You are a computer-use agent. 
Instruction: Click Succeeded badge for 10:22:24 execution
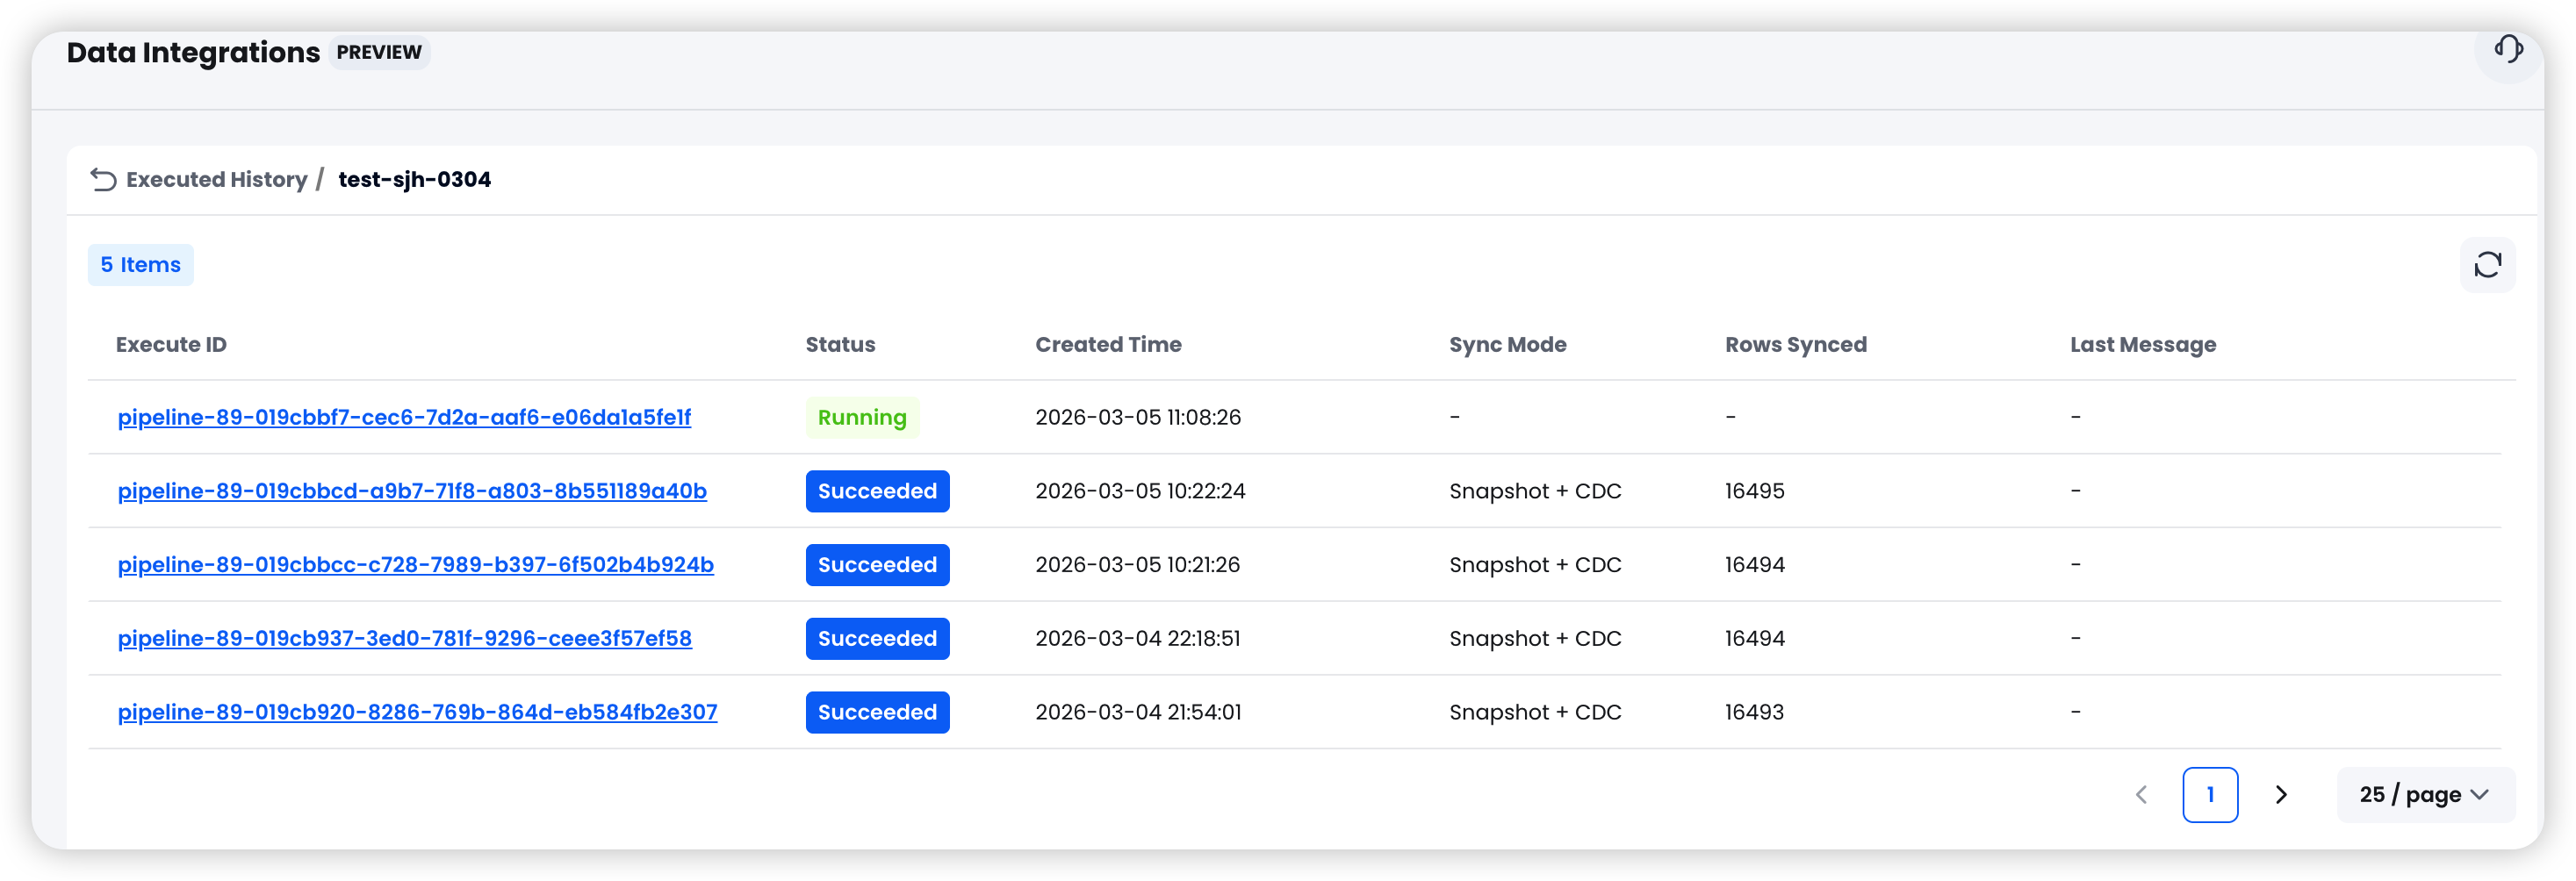click(x=877, y=492)
